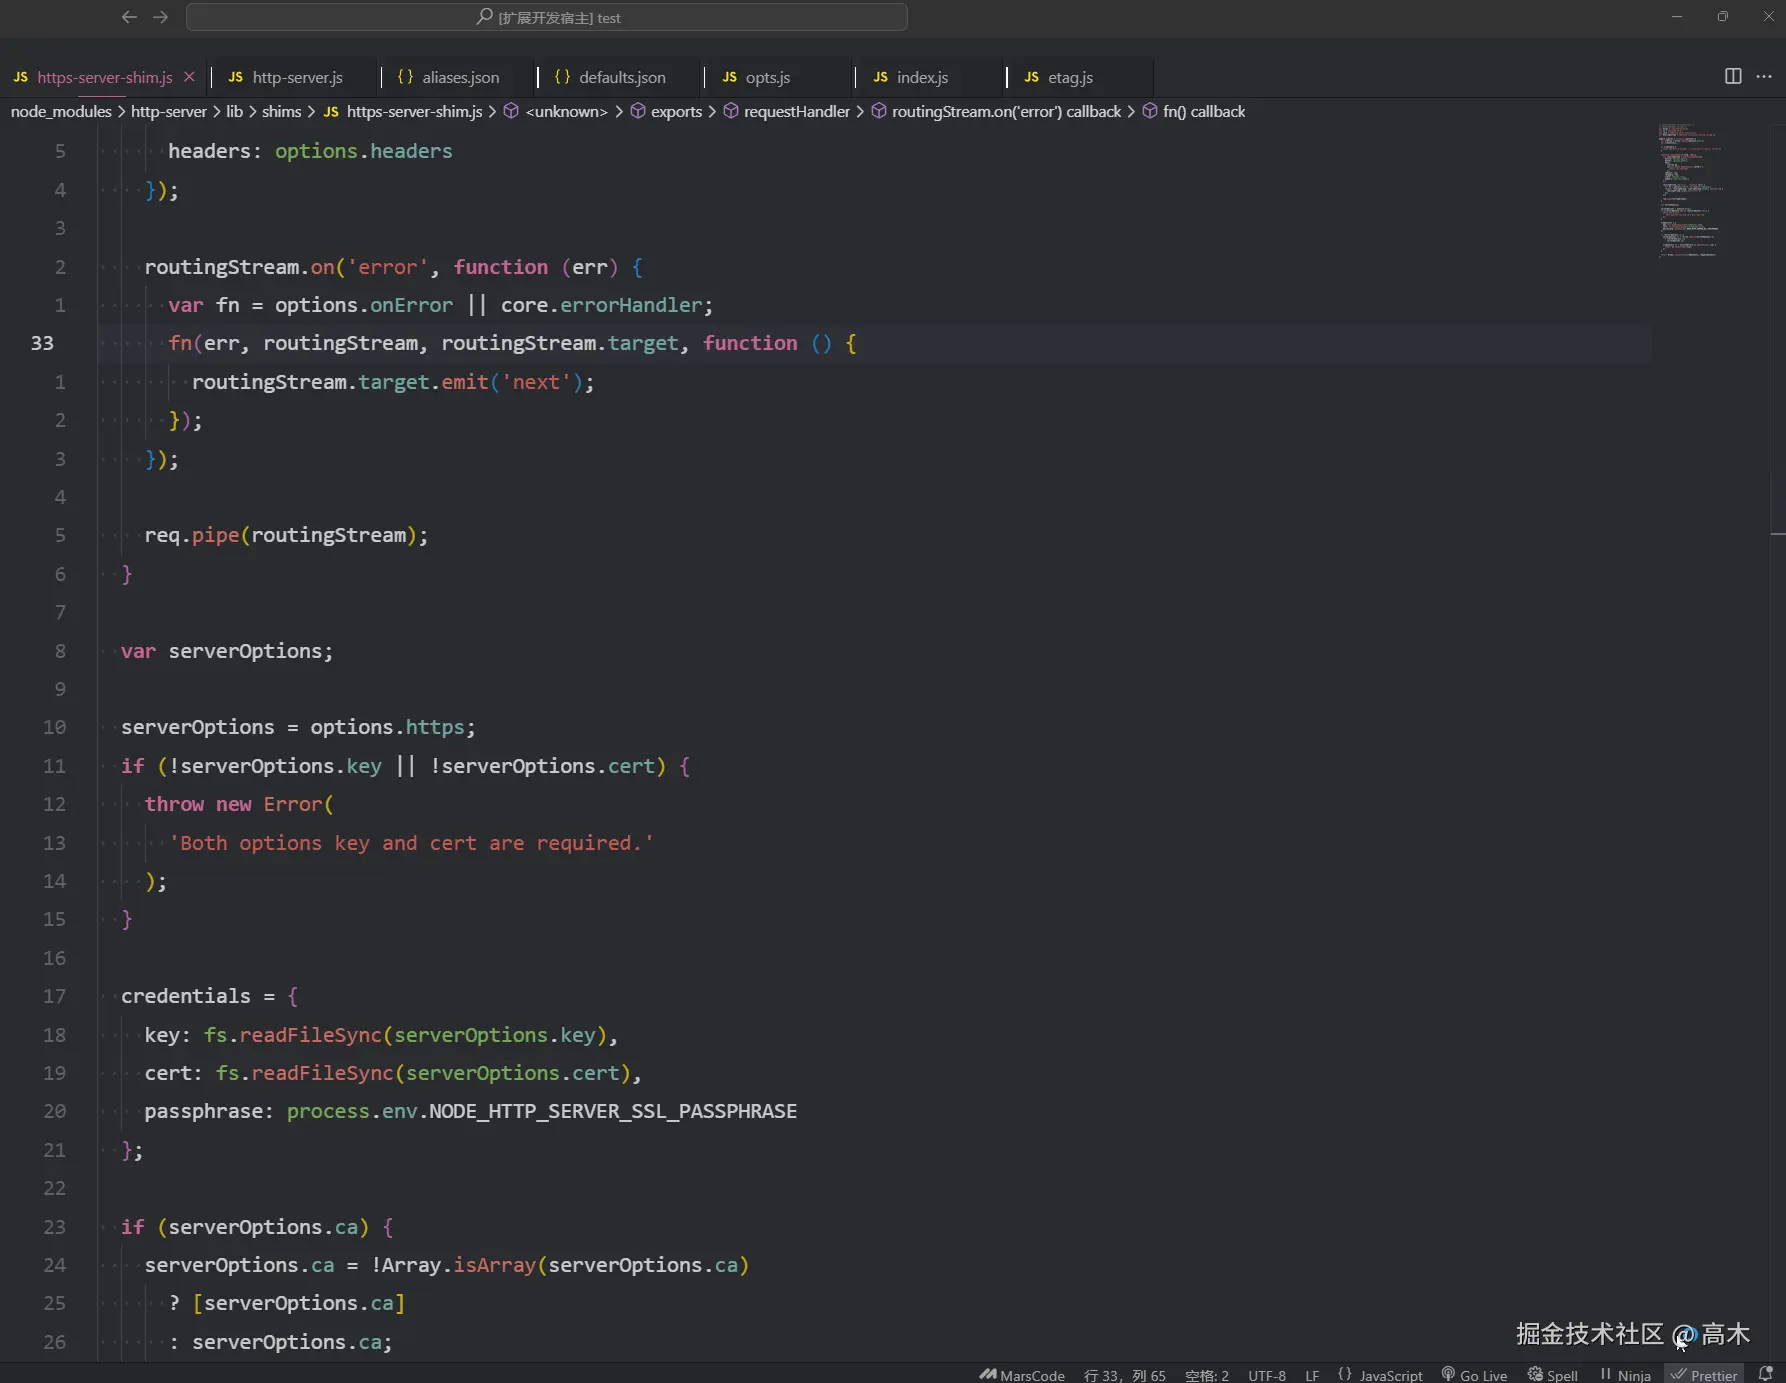Click '? [serverOptions.ca]' ternary line

coord(287,1303)
